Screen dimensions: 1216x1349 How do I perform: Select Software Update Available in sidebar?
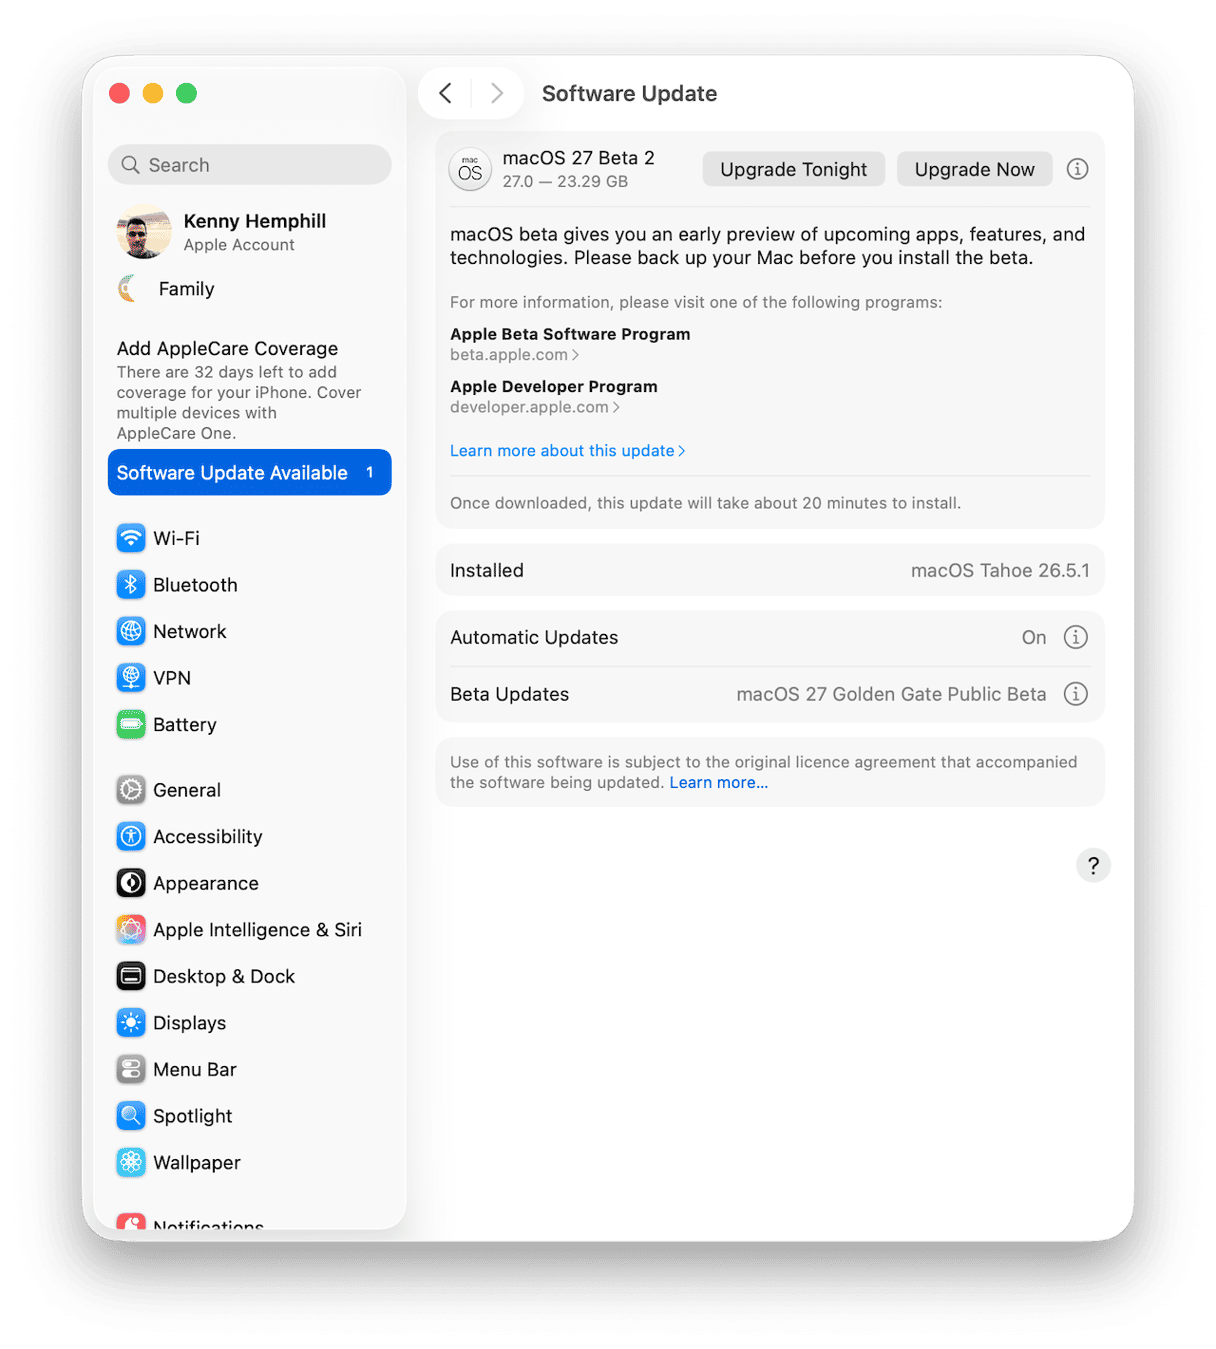[249, 473]
